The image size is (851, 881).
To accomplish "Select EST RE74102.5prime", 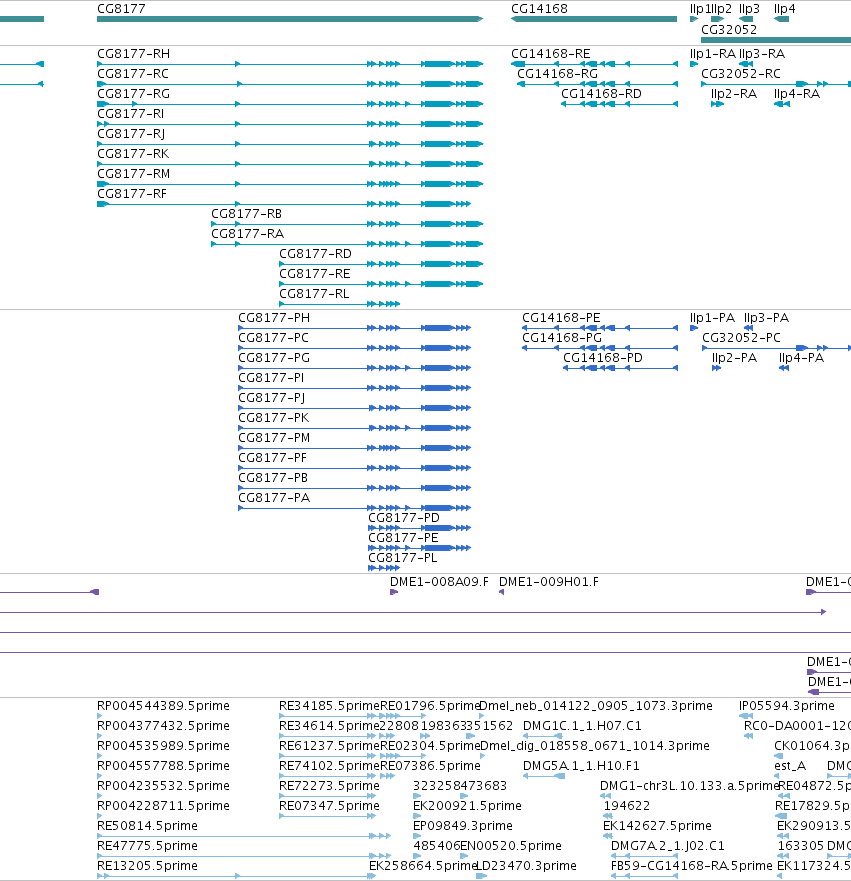I will coord(330,766).
